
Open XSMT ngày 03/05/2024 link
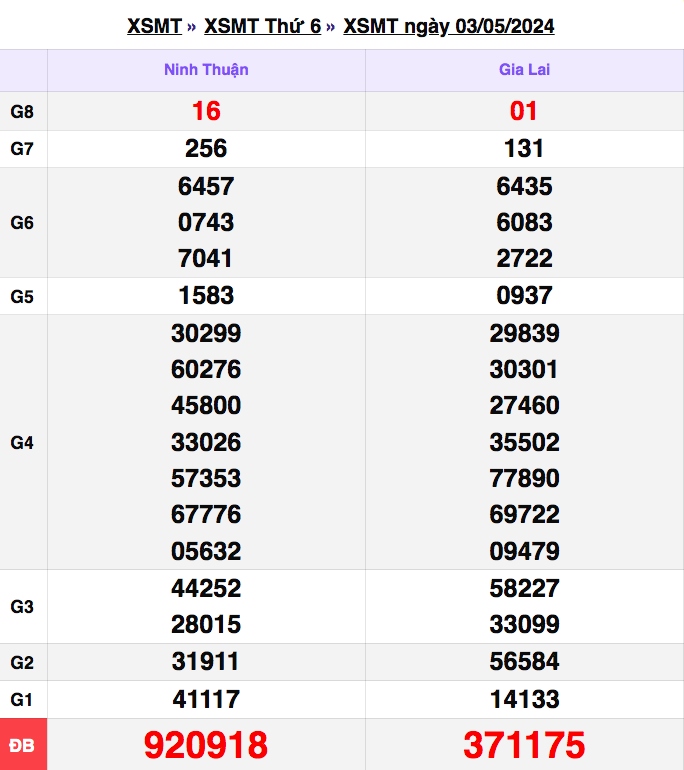pyautogui.click(x=449, y=26)
